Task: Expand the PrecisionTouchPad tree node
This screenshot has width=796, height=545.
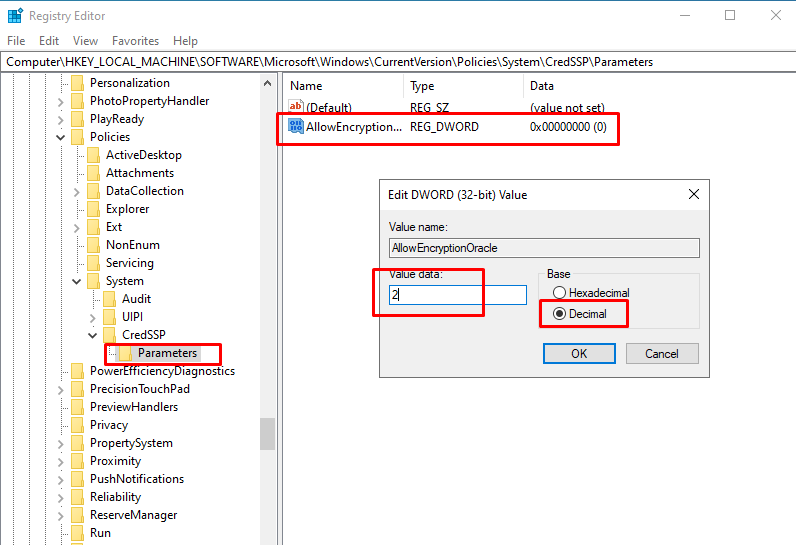Action: click(x=61, y=390)
